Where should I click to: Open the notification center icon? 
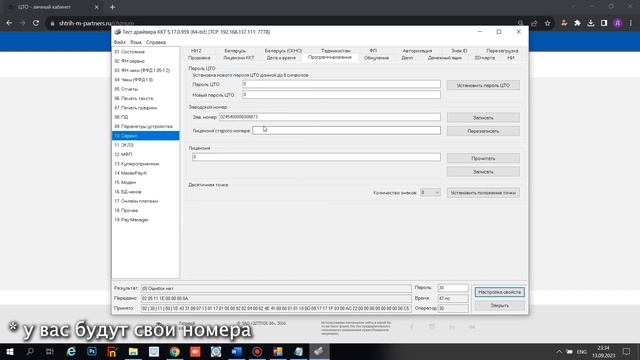point(627,351)
